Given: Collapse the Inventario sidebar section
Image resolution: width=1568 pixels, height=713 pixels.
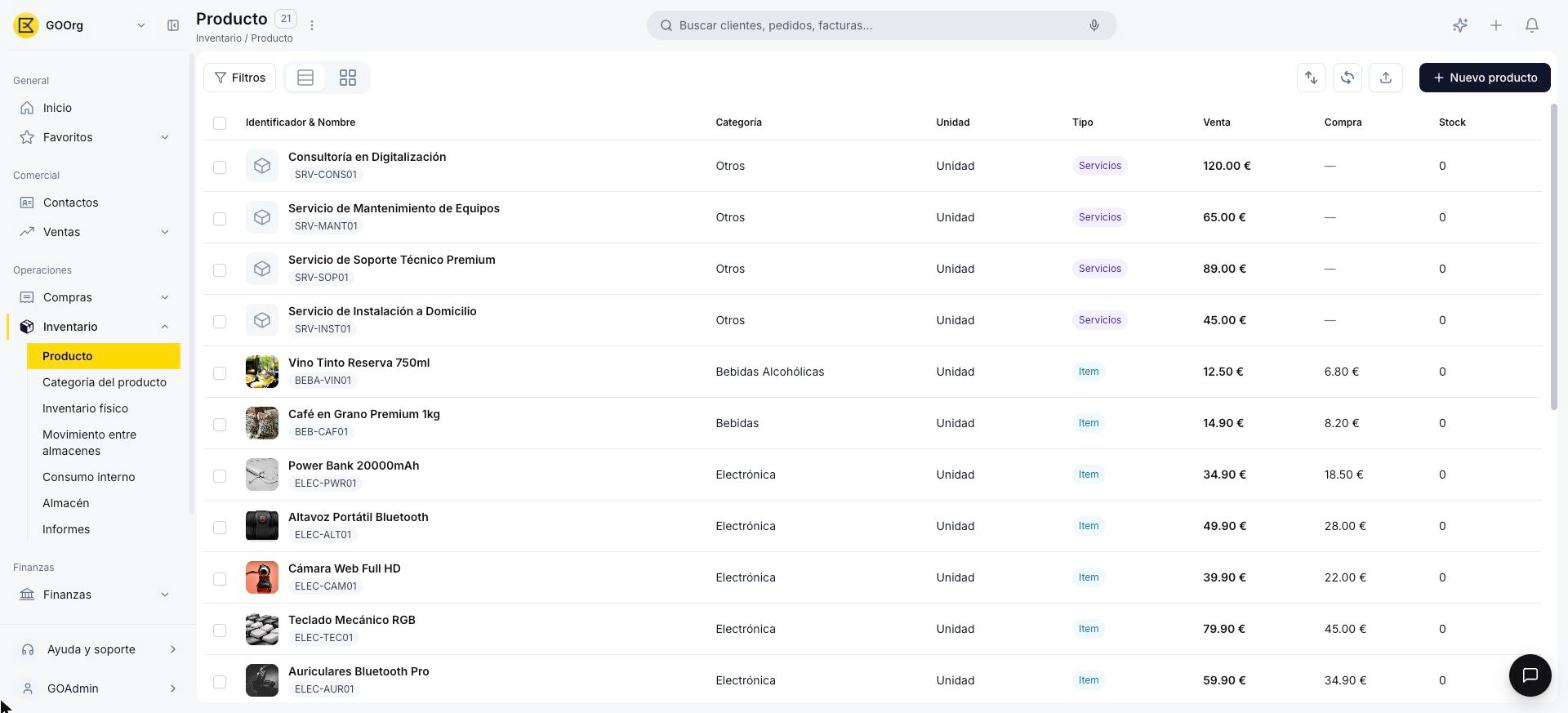Looking at the screenshot, I should click(93, 327).
